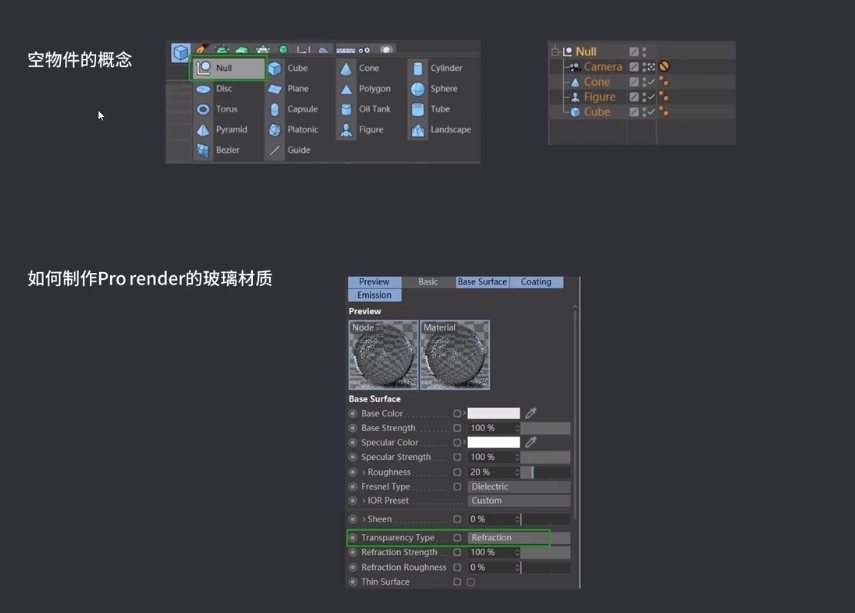
Task: Enable the Thin Surface checkbox
Action: tap(471, 582)
